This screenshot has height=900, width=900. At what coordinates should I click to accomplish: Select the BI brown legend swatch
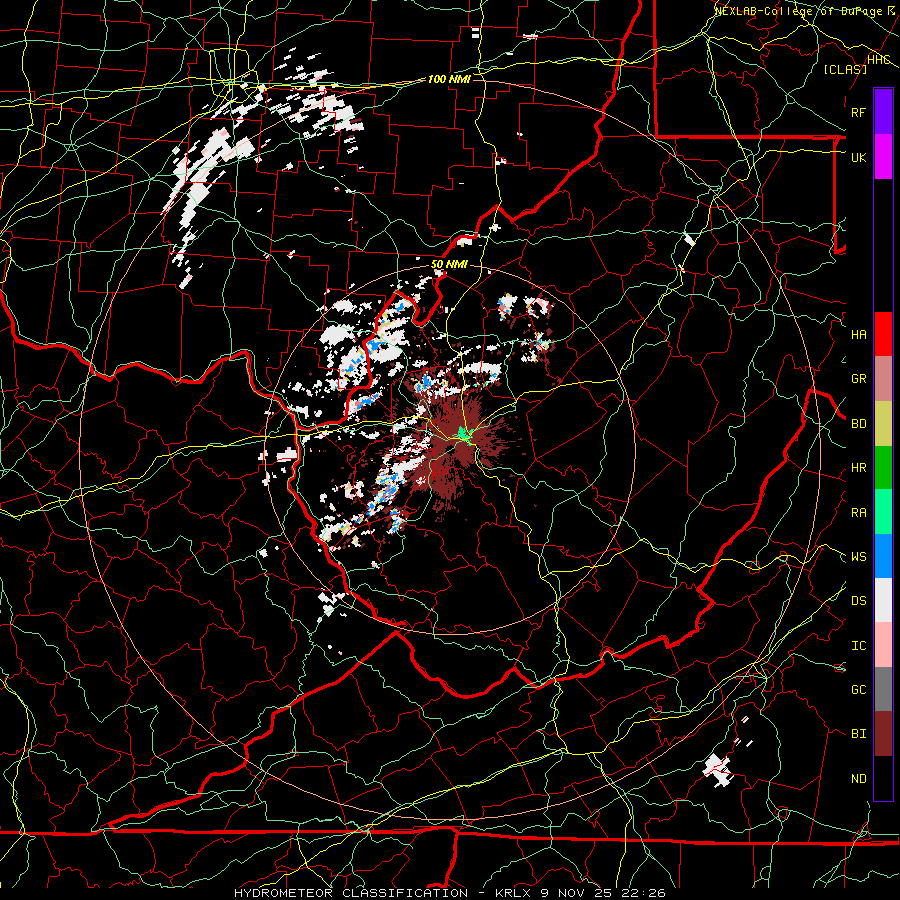(883, 734)
